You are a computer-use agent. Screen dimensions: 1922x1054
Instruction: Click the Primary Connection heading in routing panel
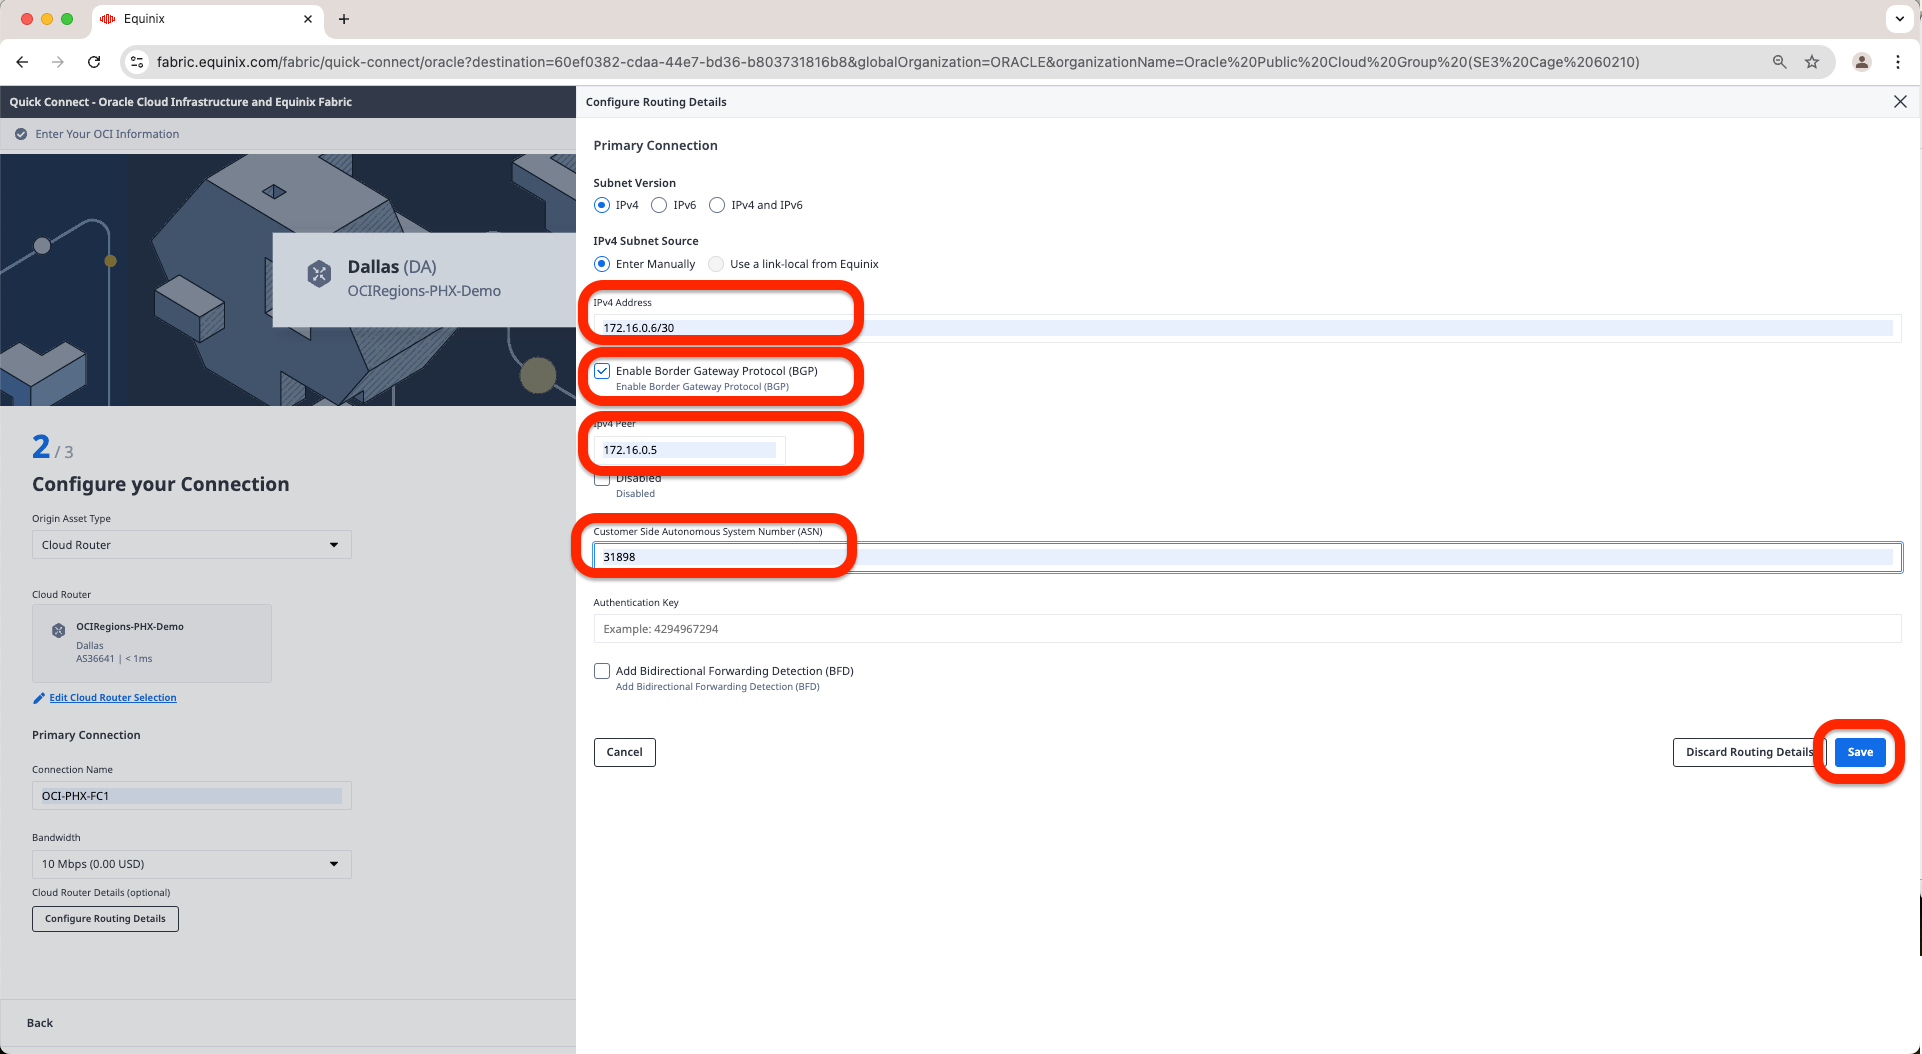655,146
